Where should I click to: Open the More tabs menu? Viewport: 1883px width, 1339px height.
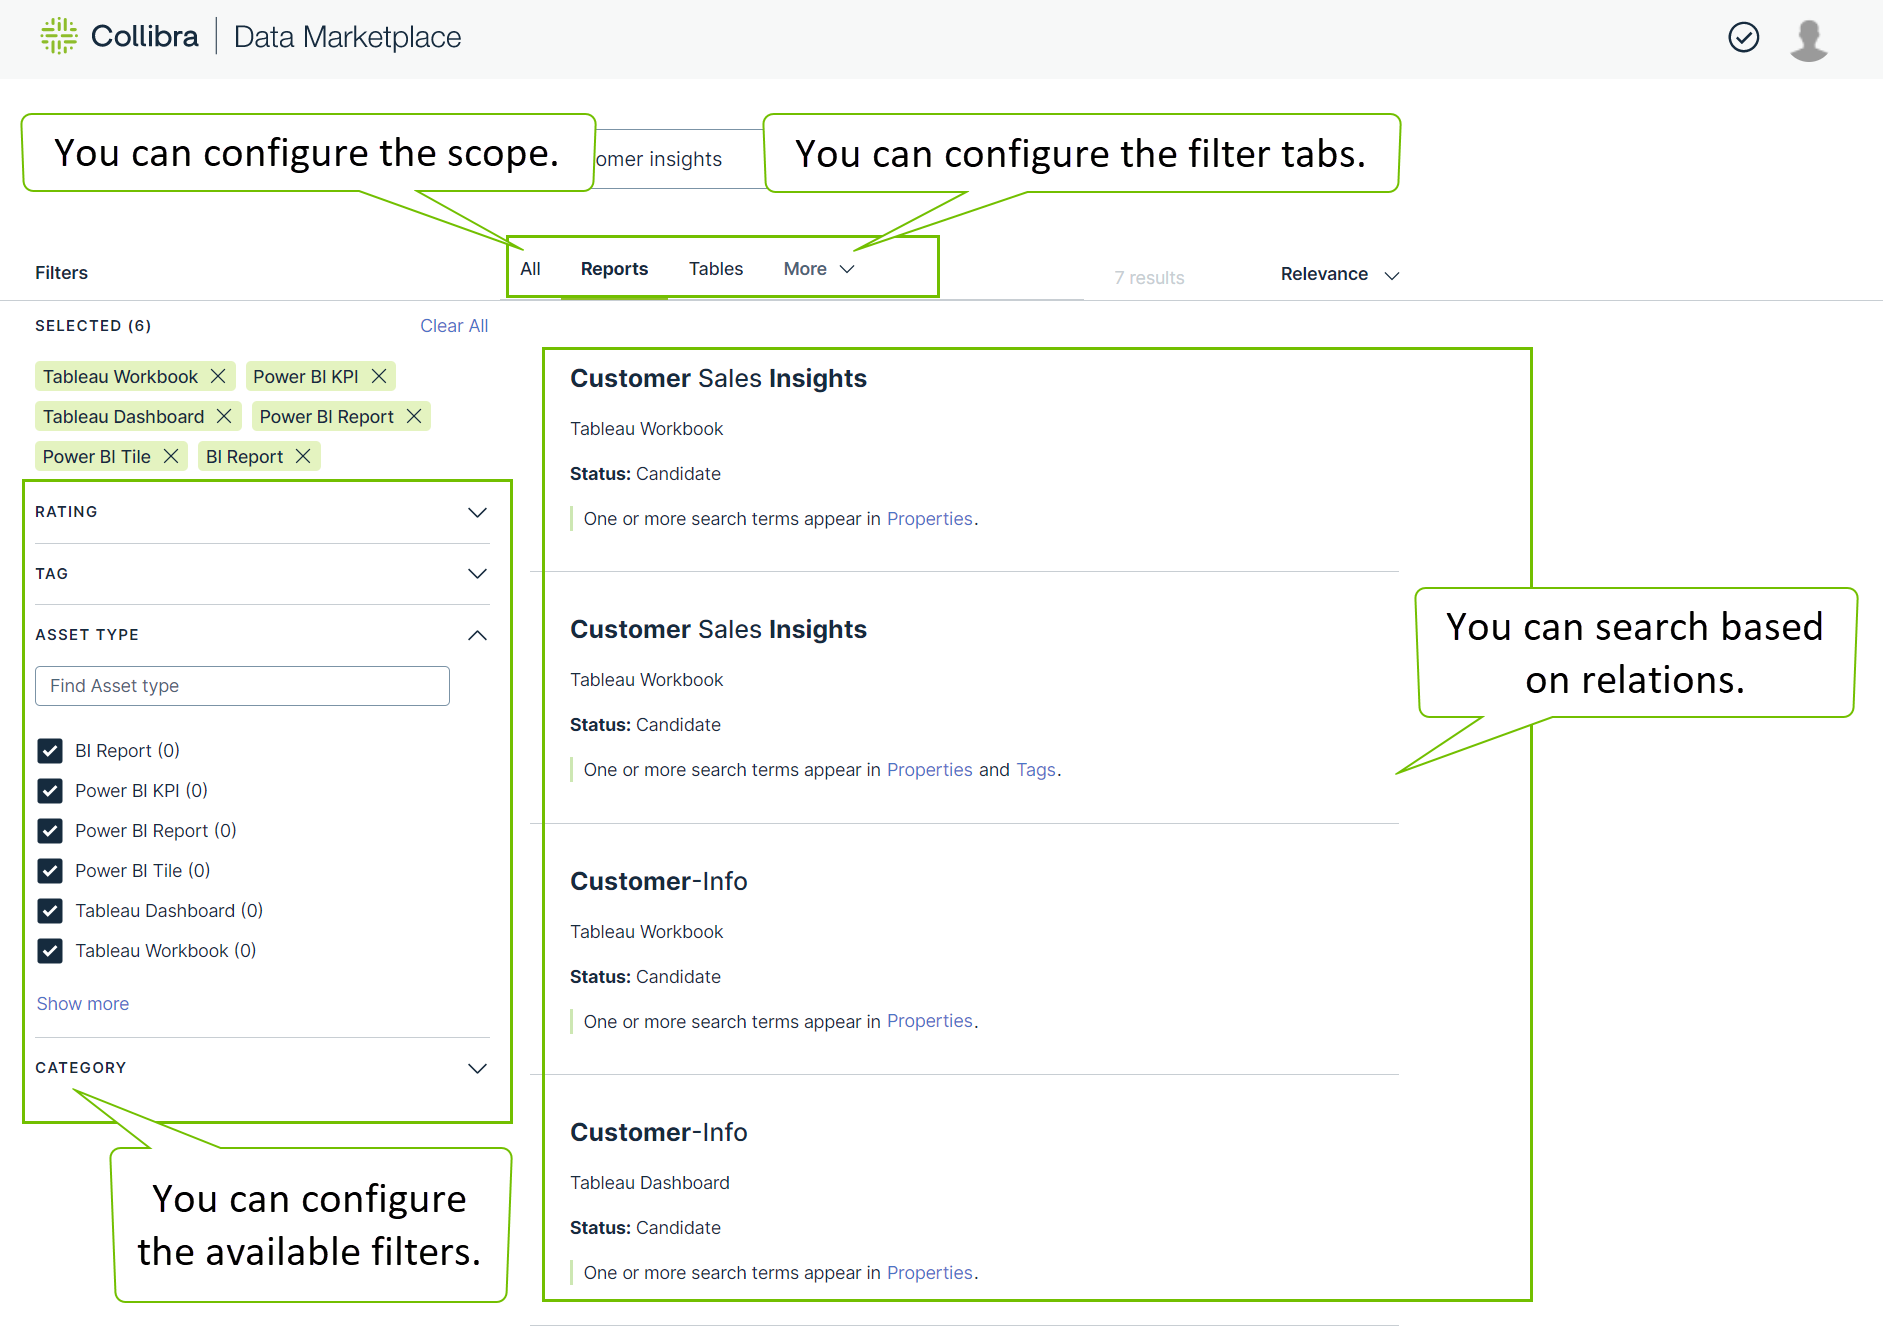[818, 269]
